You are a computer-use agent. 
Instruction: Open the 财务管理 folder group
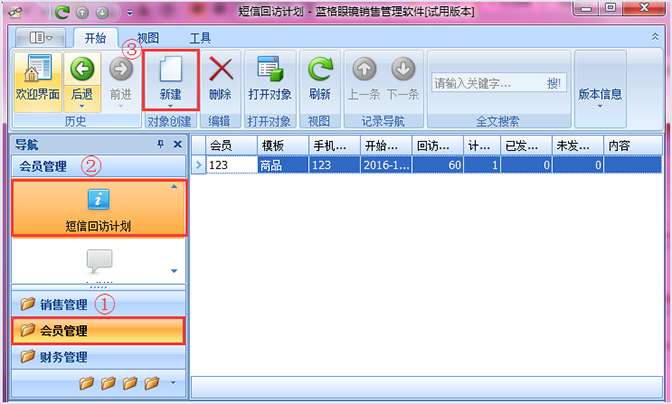(99, 356)
